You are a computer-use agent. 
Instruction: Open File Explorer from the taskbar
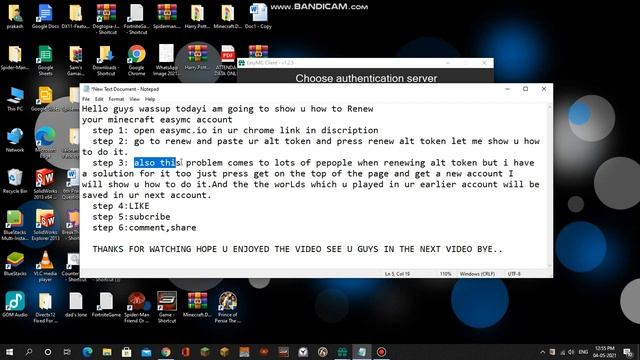coord(107,352)
